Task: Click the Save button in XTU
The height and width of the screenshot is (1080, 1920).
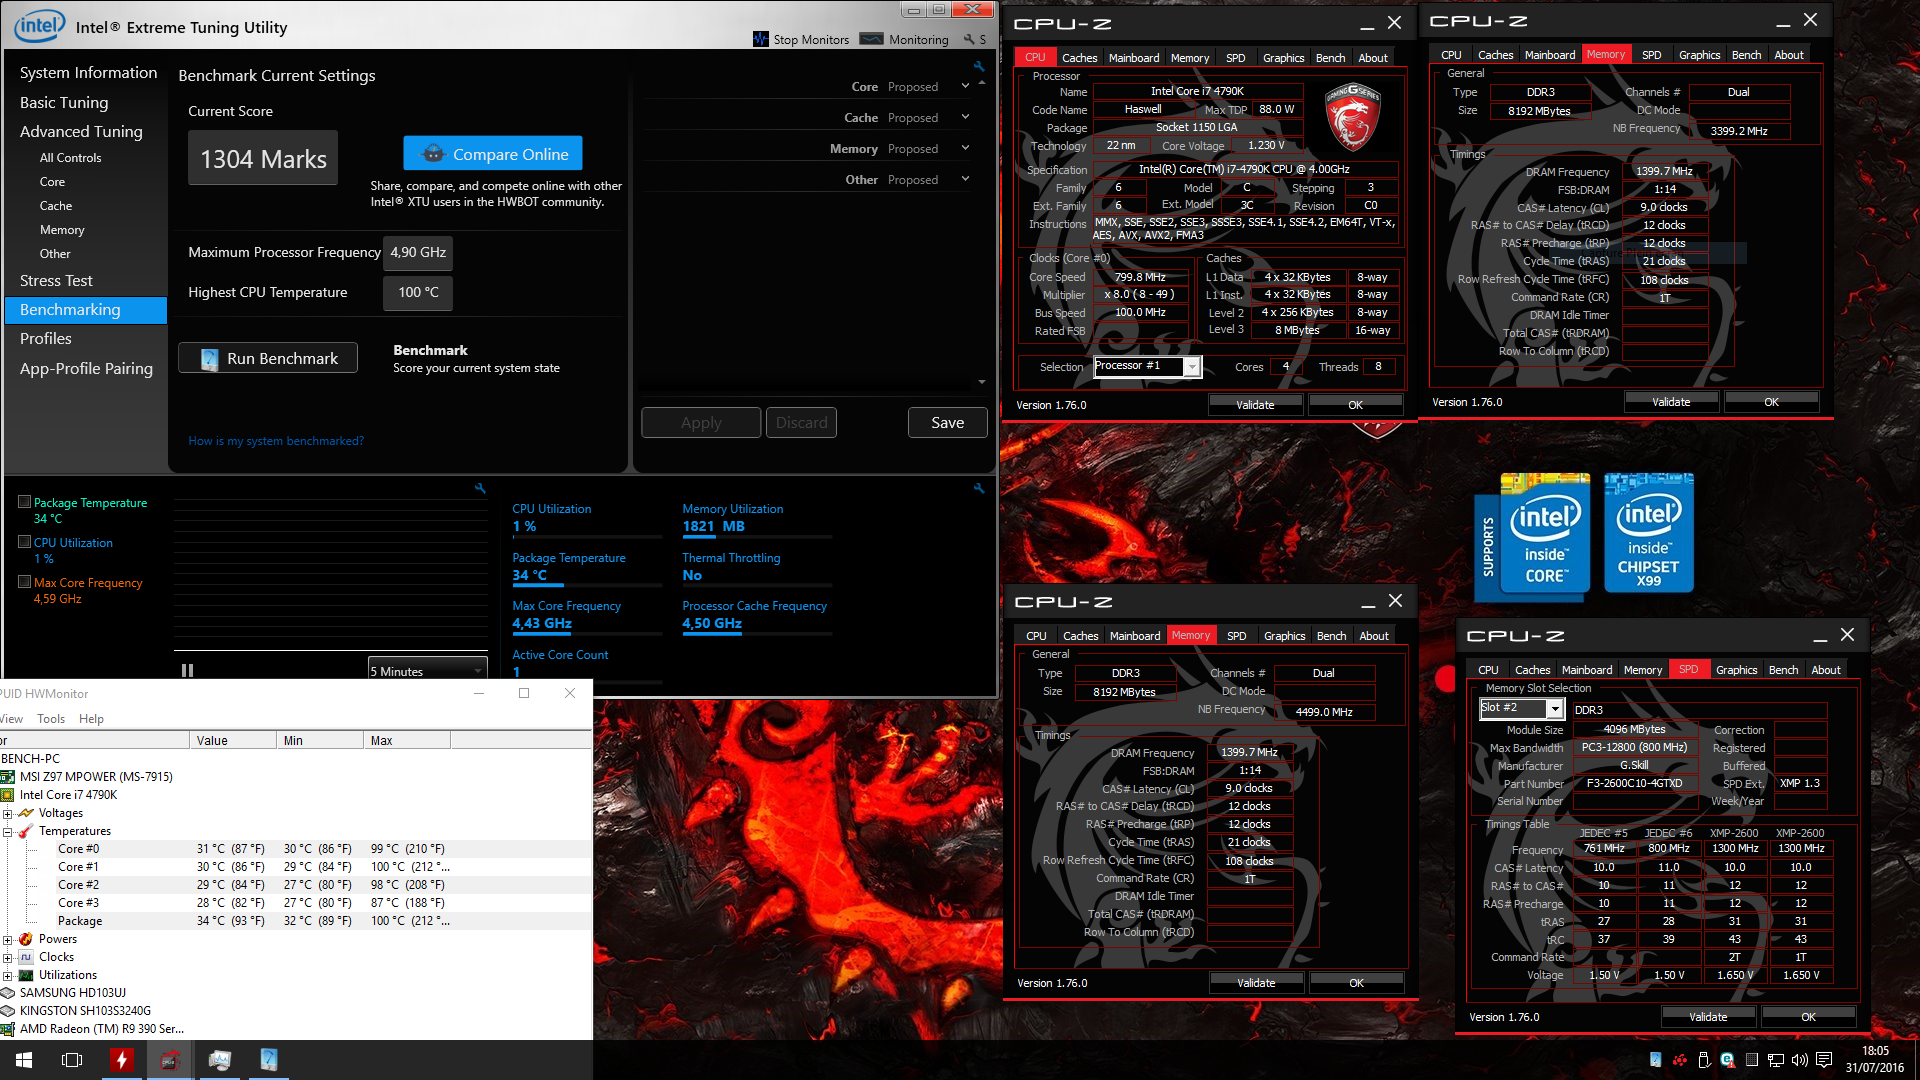Action: [947, 423]
